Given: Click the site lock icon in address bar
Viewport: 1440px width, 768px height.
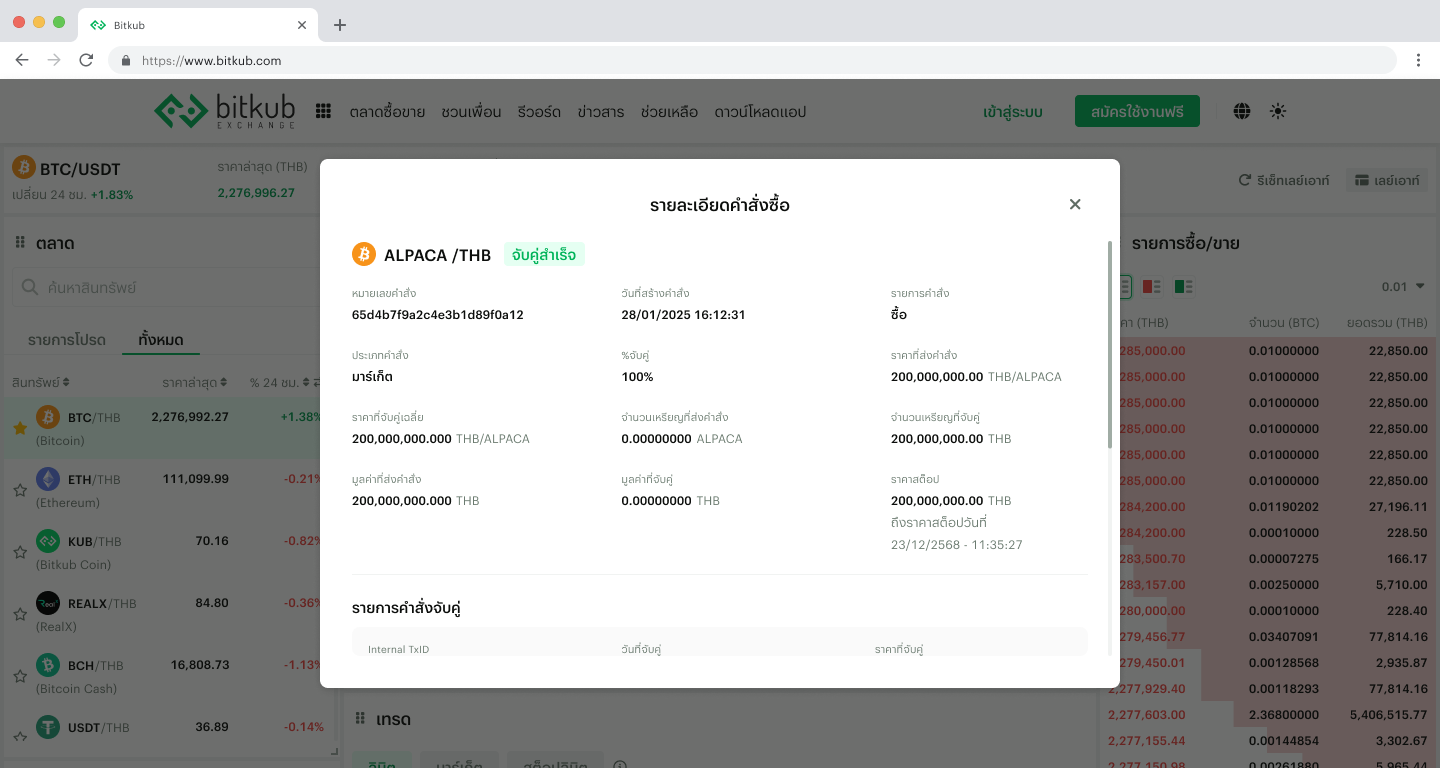Looking at the screenshot, I should coord(126,60).
